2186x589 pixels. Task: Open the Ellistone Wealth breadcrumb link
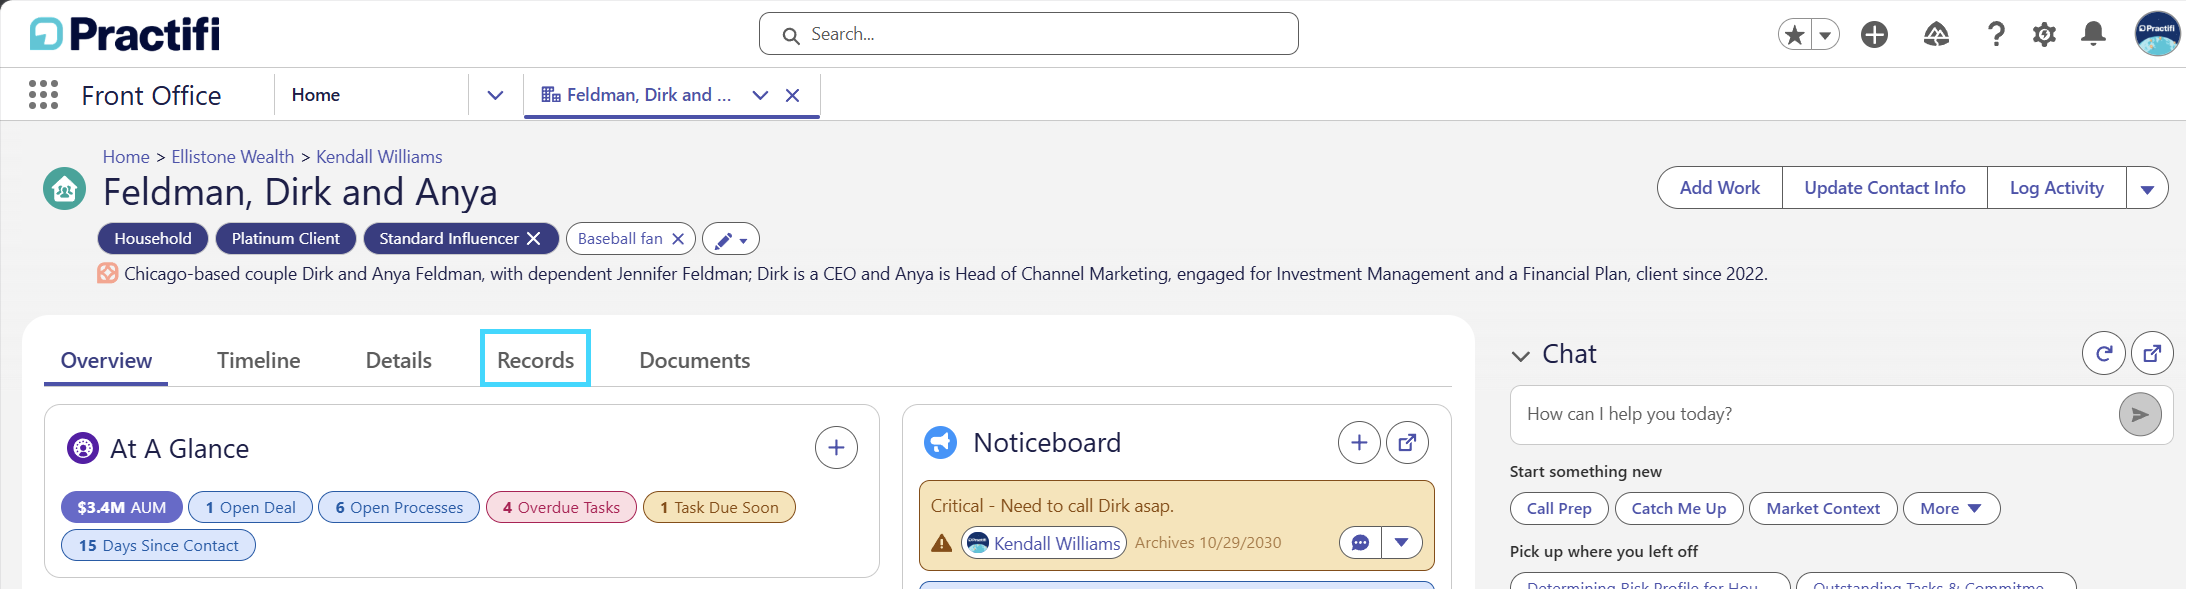click(x=233, y=157)
